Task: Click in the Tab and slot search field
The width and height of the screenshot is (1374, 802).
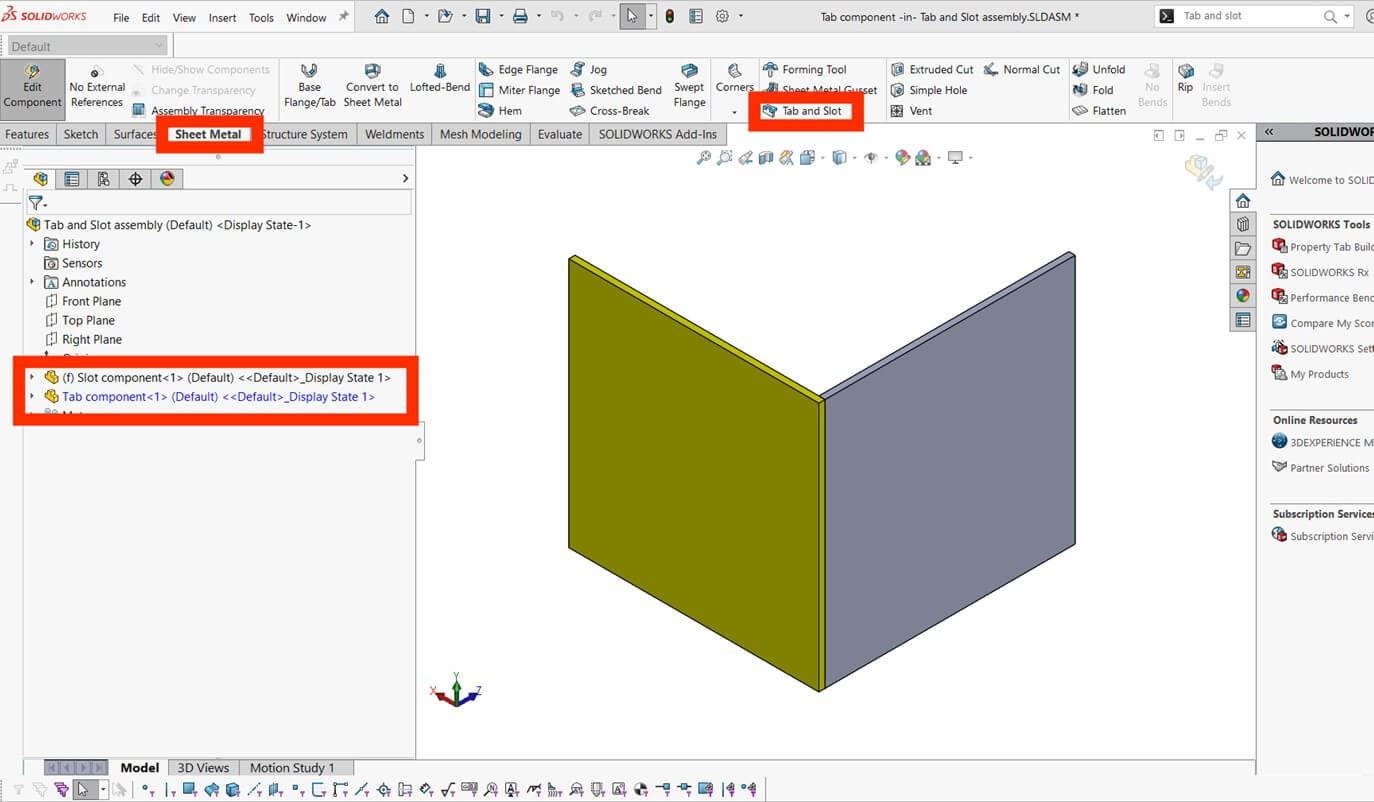Action: click(x=1250, y=15)
